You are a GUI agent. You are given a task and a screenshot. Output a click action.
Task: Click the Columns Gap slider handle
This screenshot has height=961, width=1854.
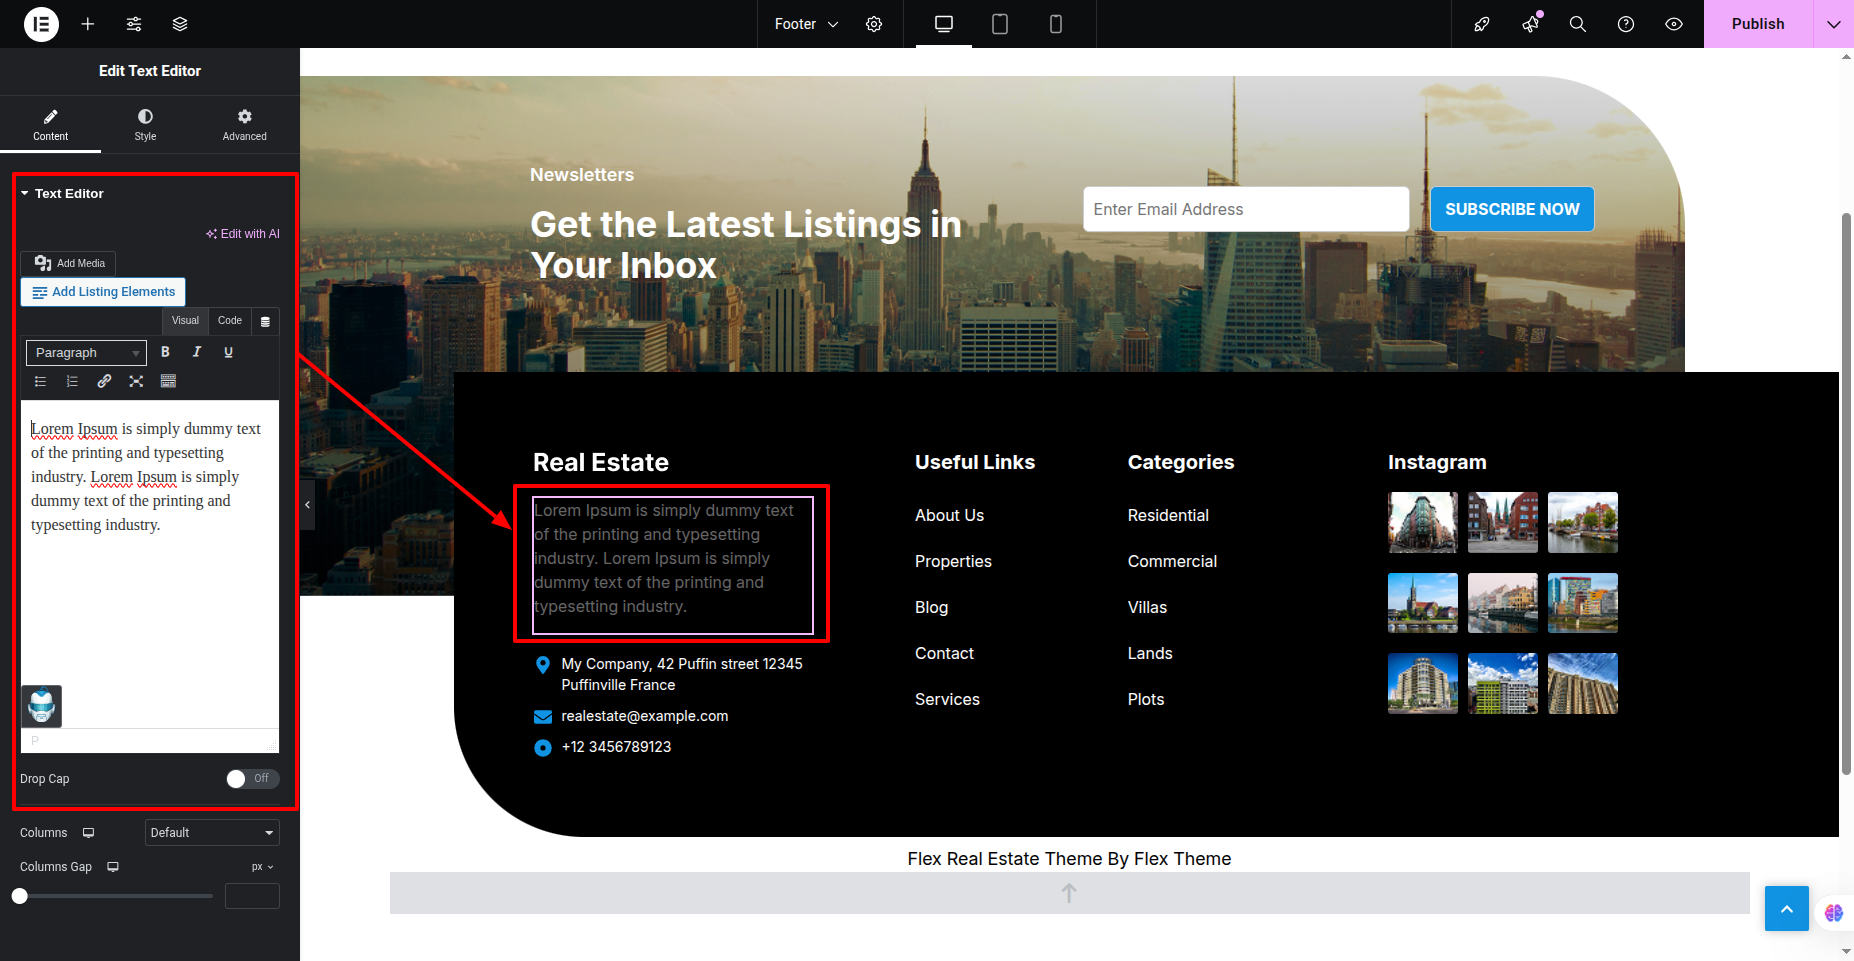point(20,896)
